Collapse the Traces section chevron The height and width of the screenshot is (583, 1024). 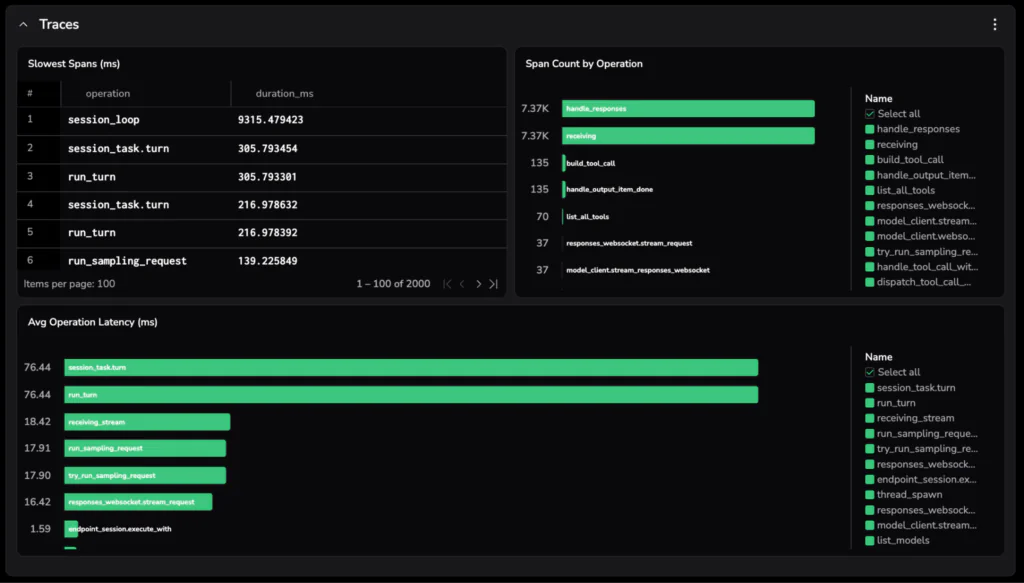click(24, 24)
